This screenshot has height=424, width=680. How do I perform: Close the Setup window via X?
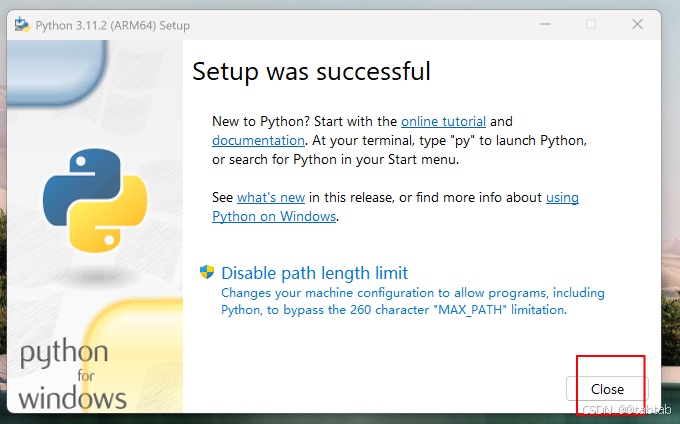(x=637, y=24)
